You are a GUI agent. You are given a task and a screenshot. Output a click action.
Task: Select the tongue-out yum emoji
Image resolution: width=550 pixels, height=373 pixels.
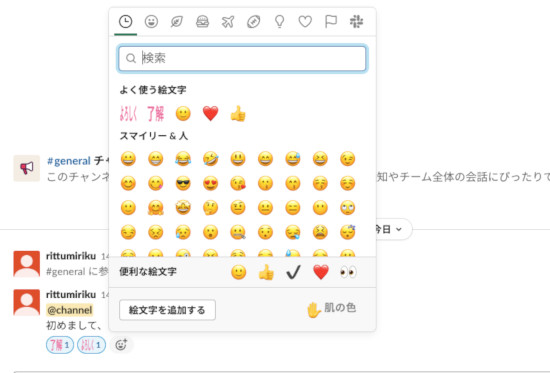tap(155, 184)
